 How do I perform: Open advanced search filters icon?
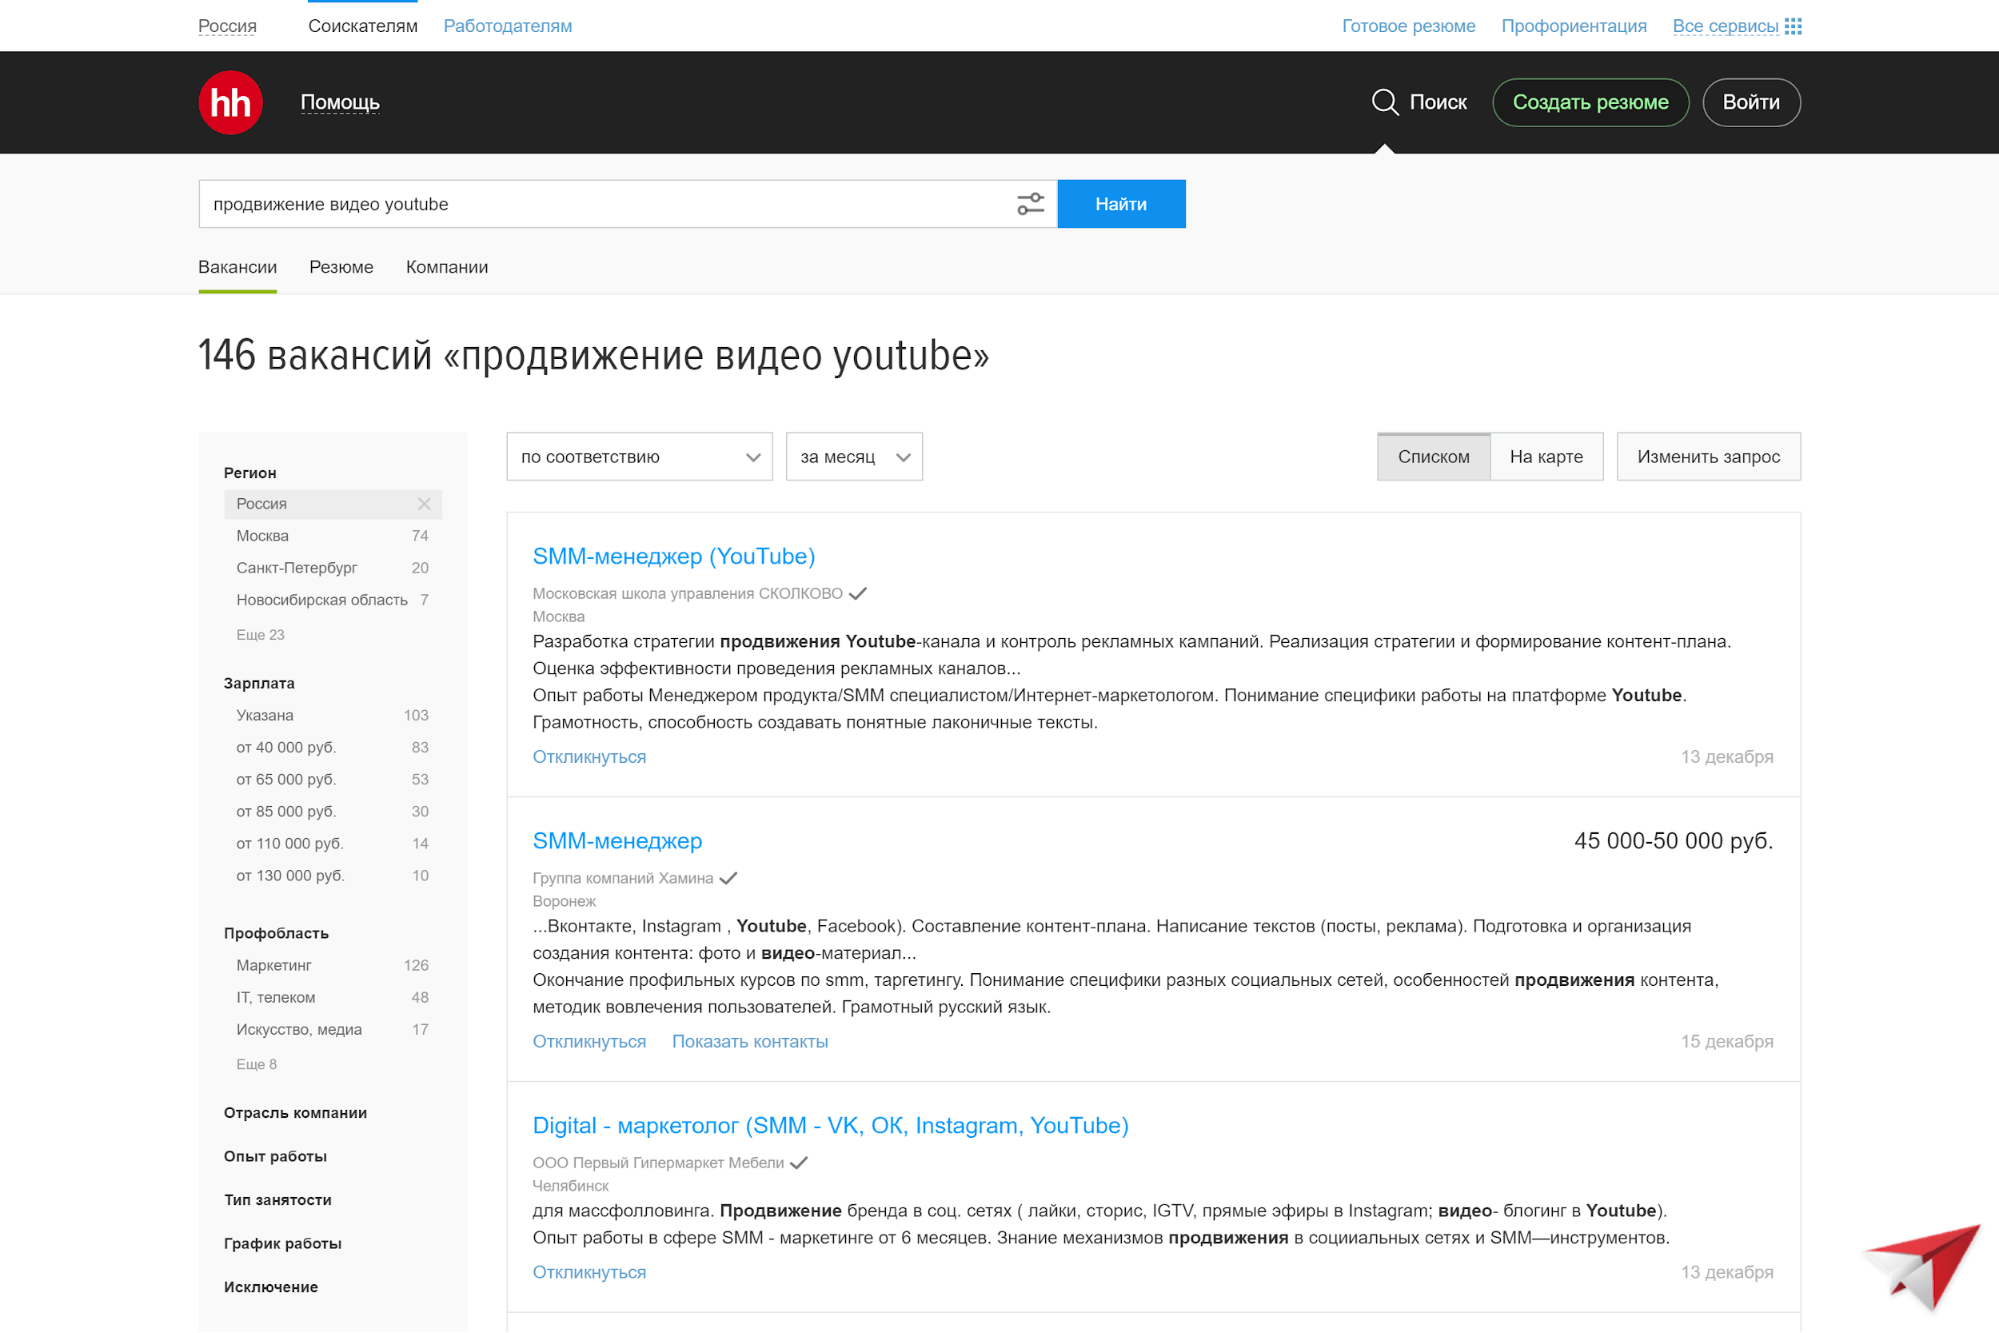(1030, 204)
